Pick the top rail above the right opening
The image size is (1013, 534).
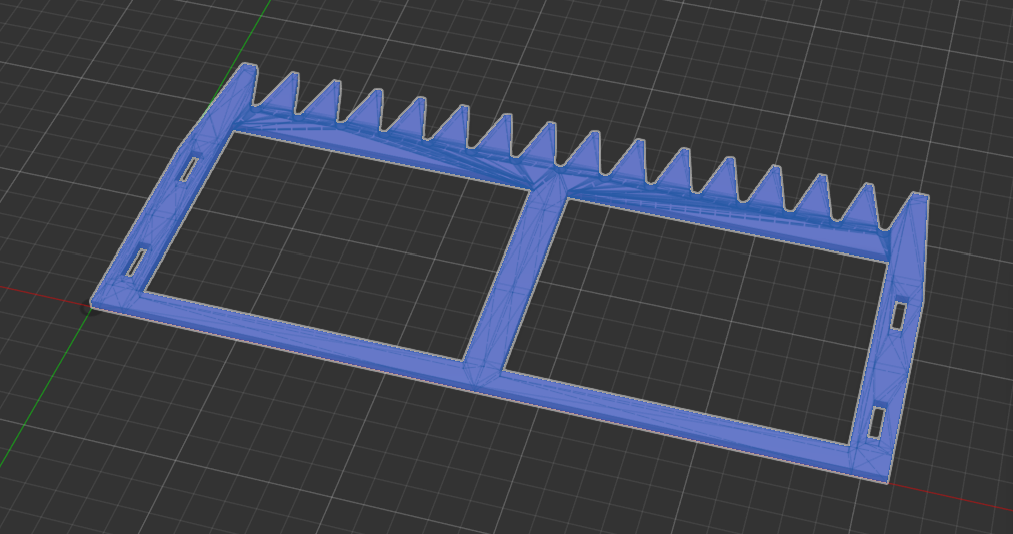730,220
